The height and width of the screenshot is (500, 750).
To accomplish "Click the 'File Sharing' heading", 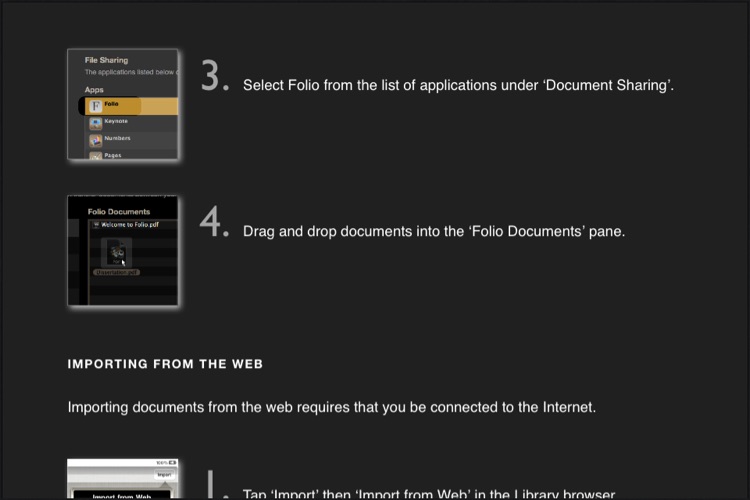I will click(x=106, y=60).
